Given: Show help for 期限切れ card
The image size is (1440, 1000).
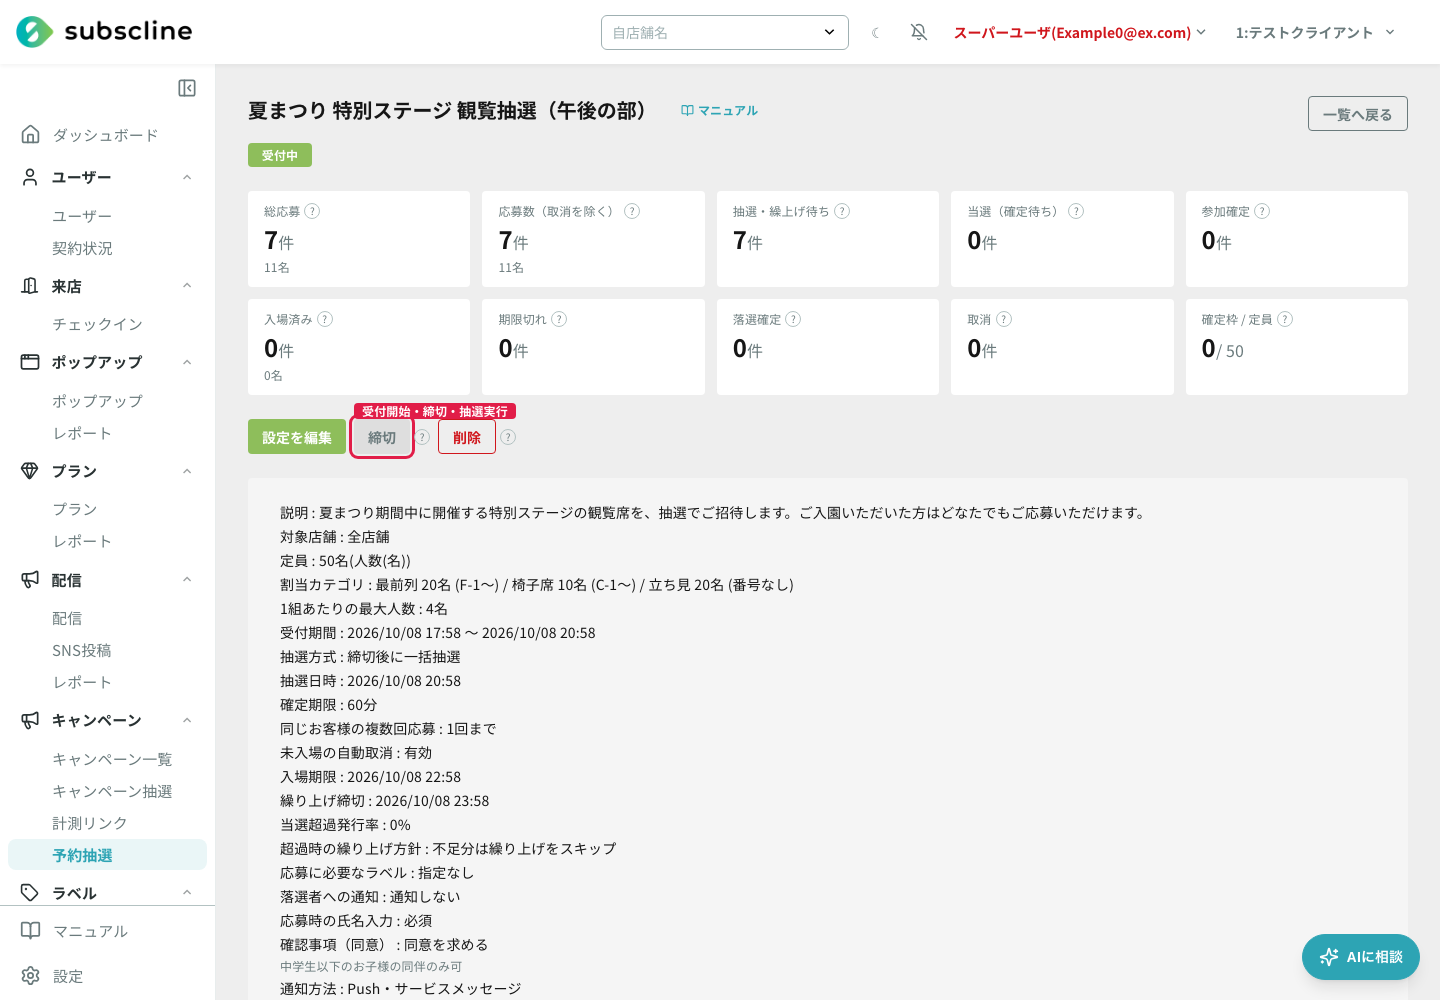Looking at the screenshot, I should coord(559,319).
